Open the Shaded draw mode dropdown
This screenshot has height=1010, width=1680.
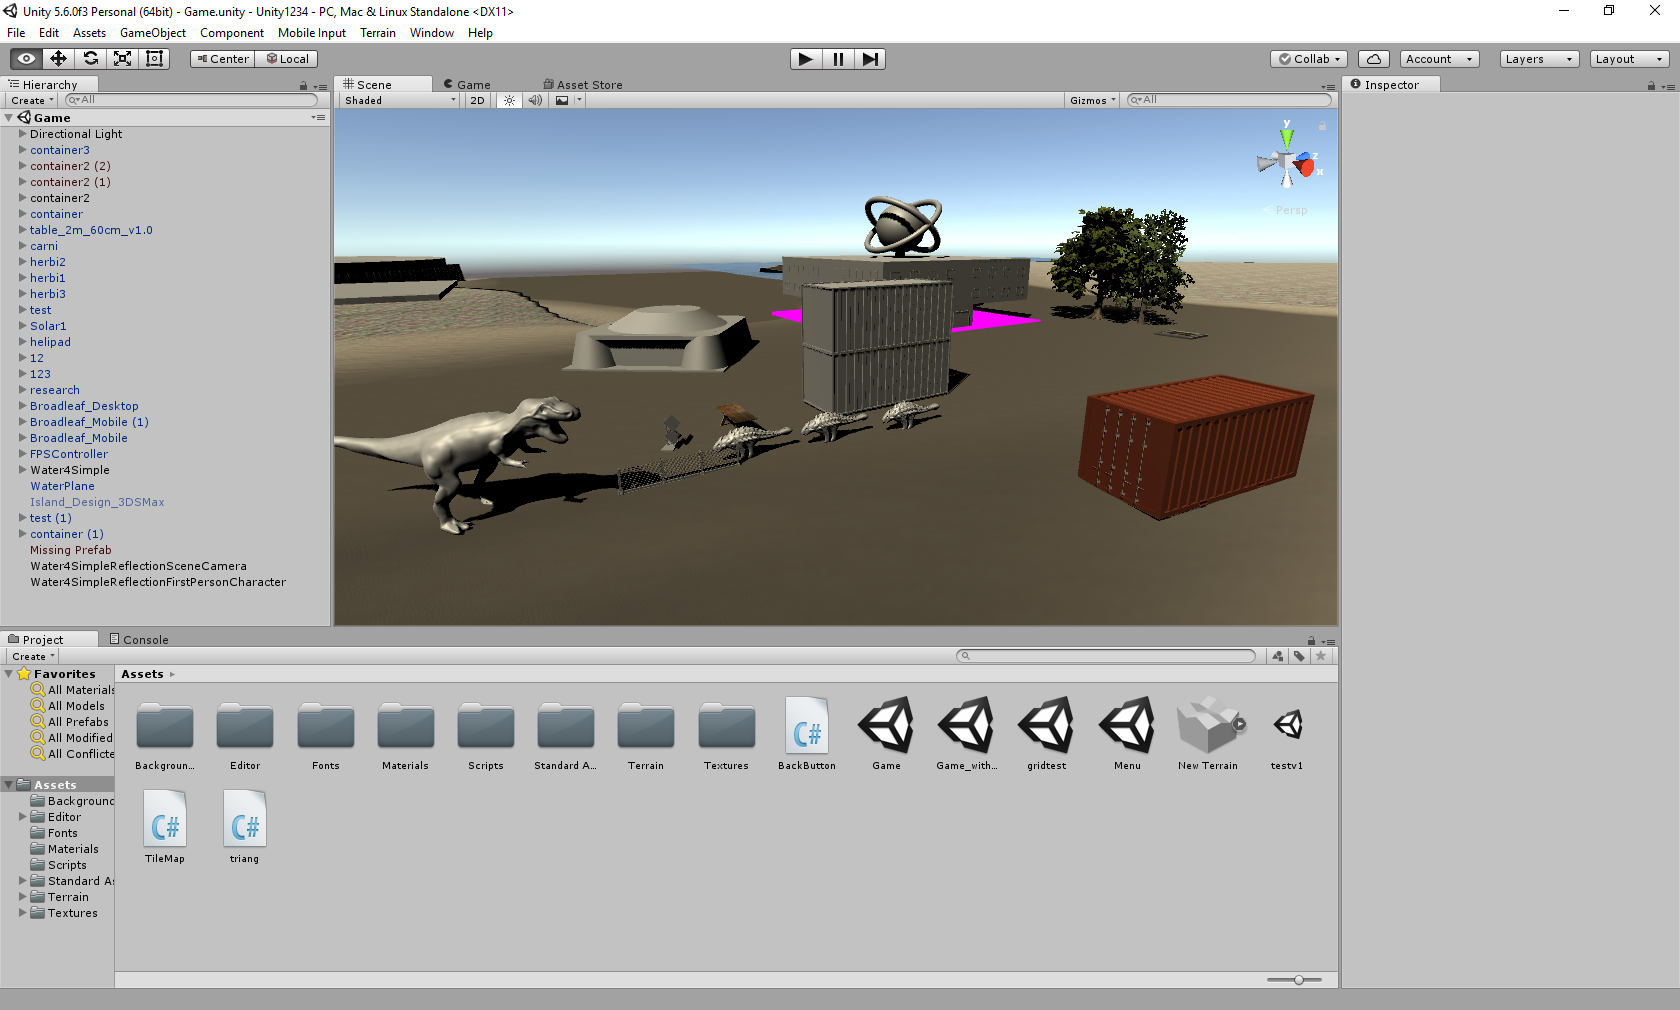coord(399,100)
